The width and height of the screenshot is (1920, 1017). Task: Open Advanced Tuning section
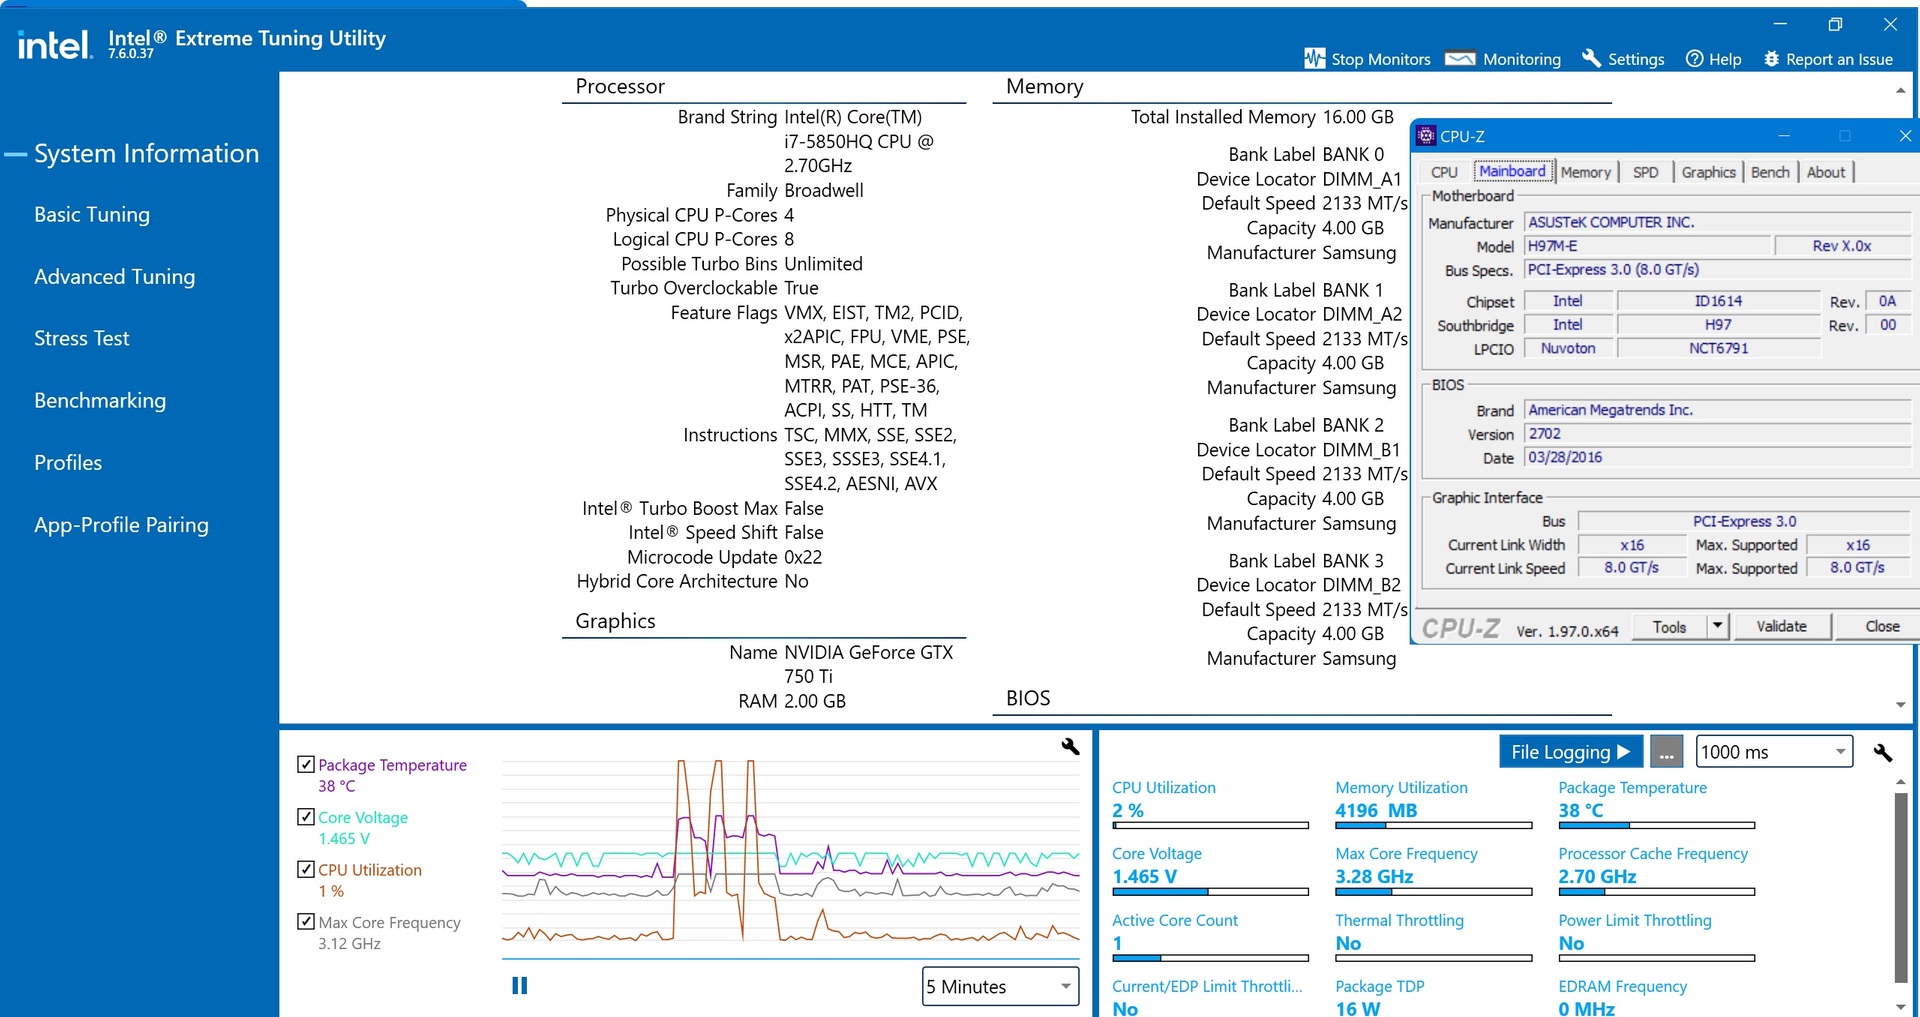115,276
